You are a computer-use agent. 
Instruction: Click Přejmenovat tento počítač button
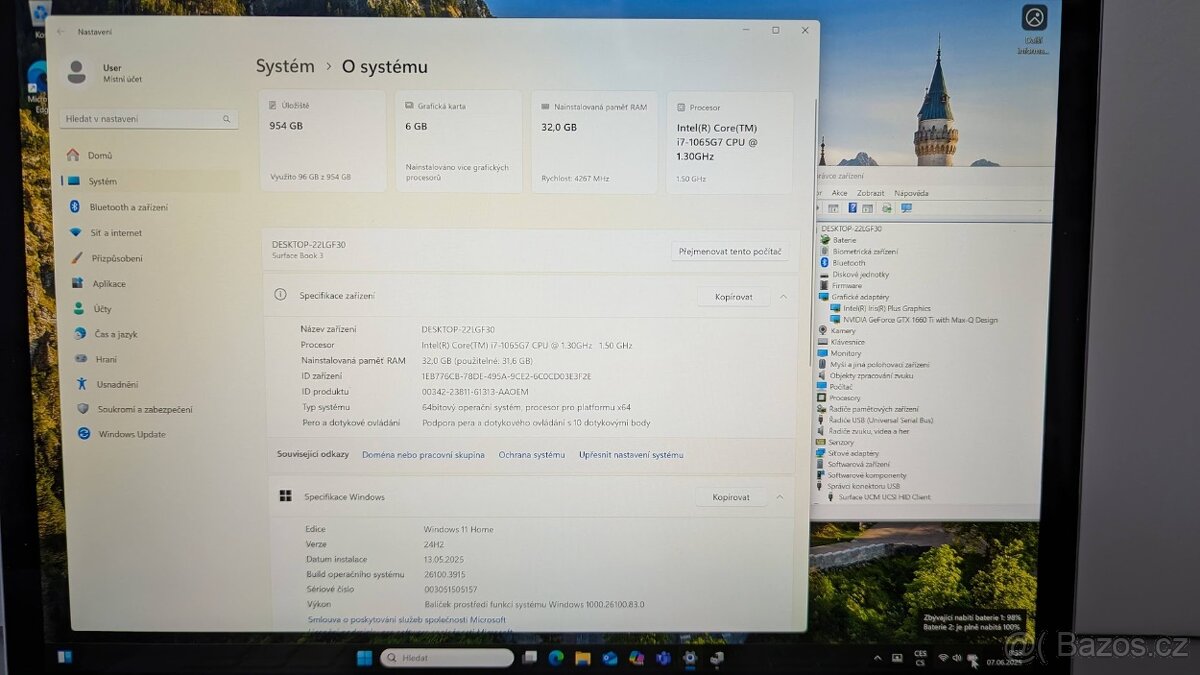click(729, 251)
